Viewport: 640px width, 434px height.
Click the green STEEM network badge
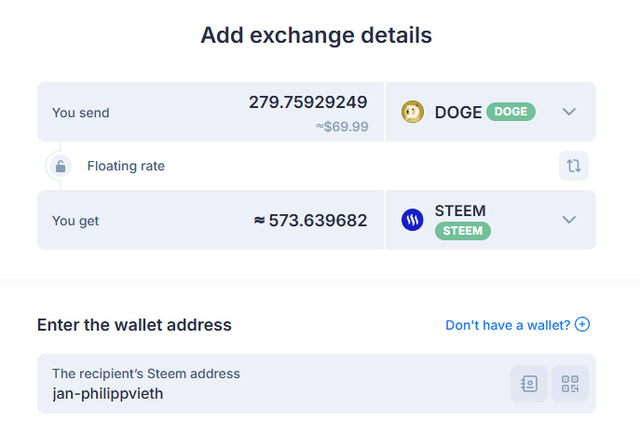[463, 231]
